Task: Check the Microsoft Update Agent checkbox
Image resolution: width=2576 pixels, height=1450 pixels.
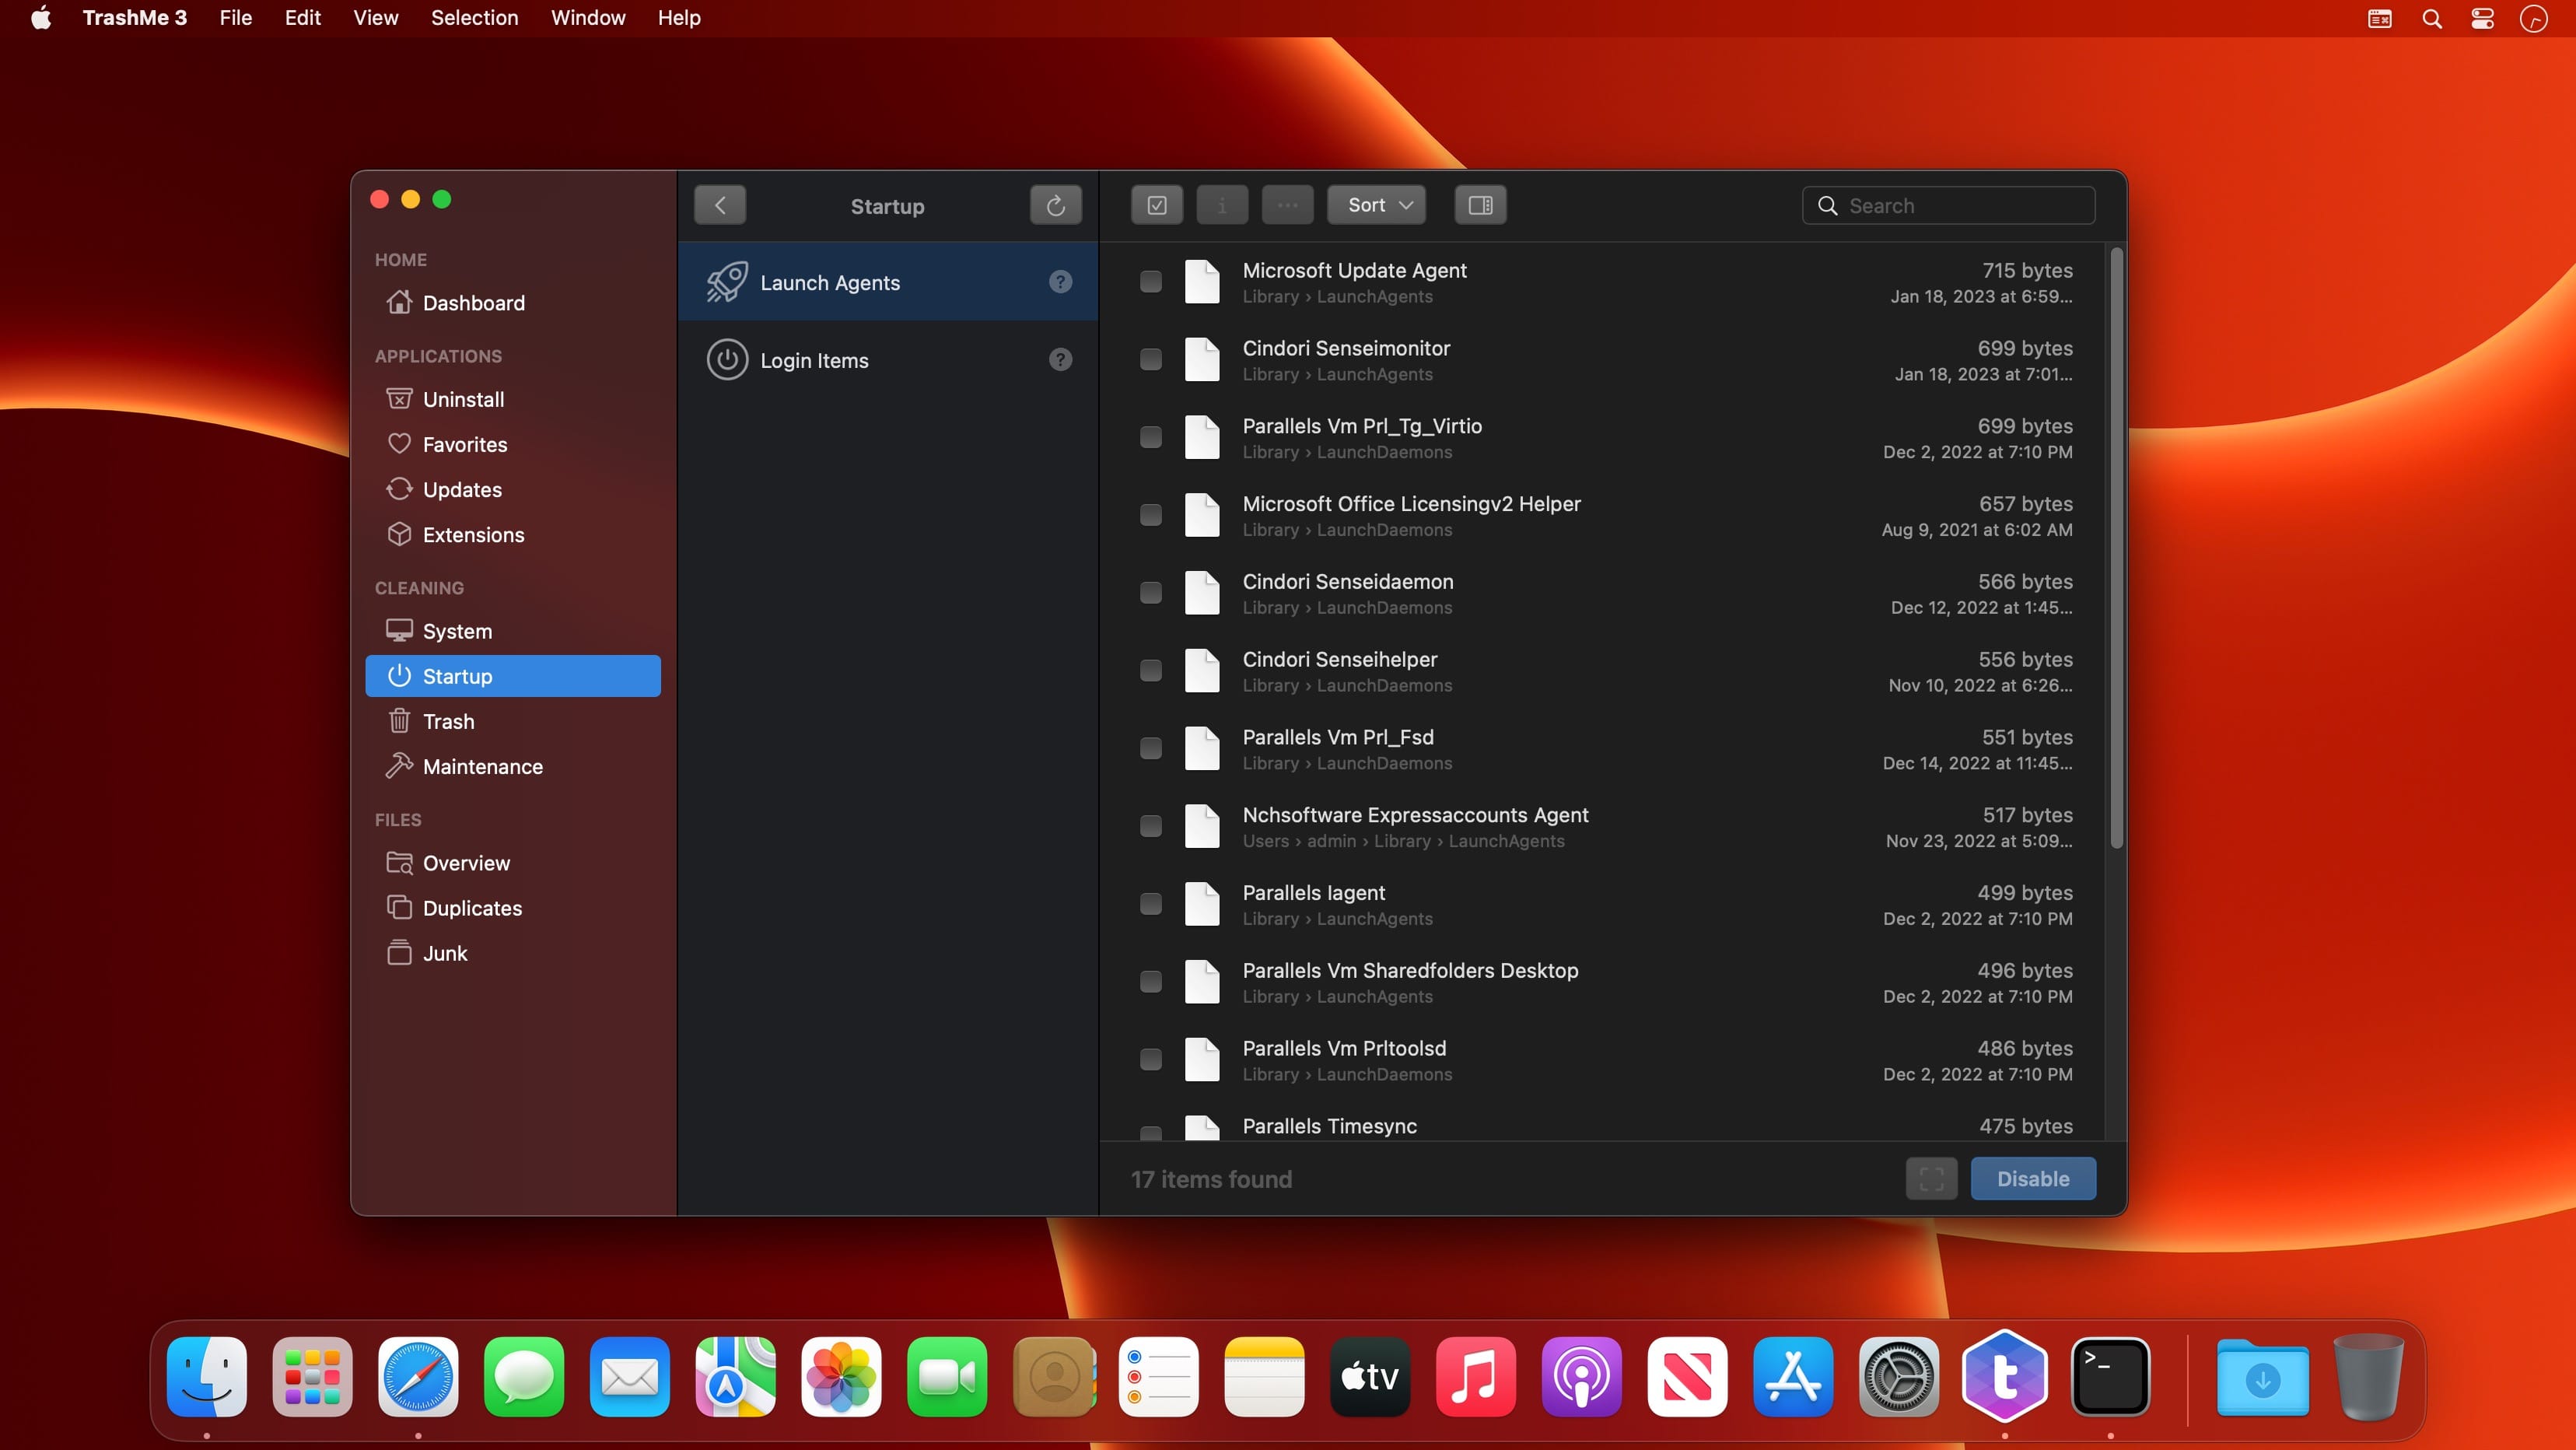Action: coord(1151,282)
